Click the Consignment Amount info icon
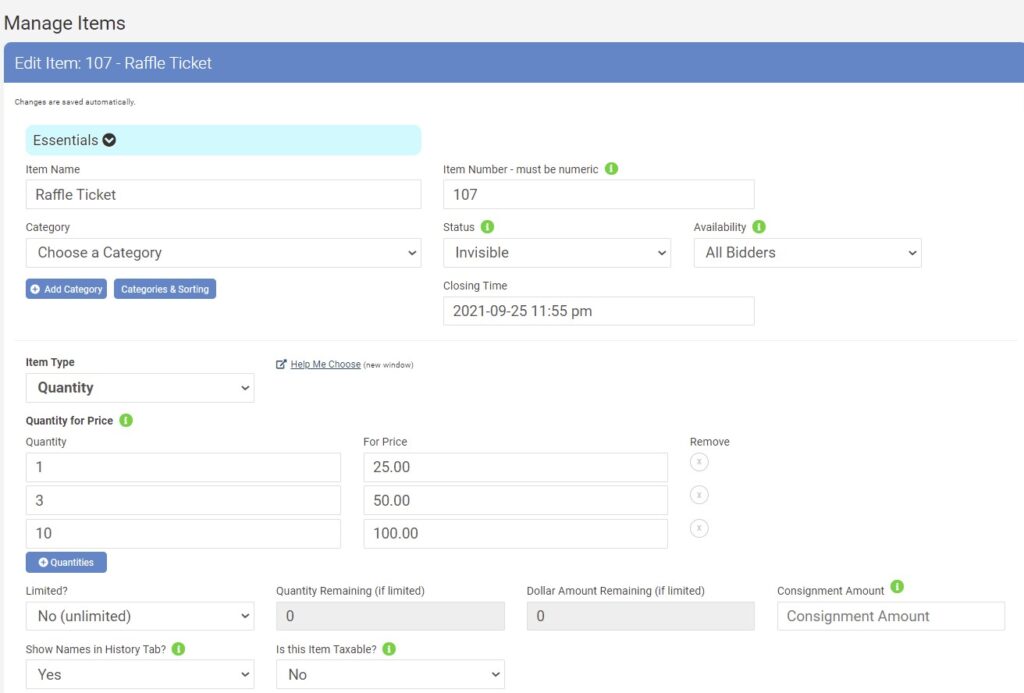Image resolution: width=1024 pixels, height=693 pixels. pyautogui.click(x=897, y=587)
